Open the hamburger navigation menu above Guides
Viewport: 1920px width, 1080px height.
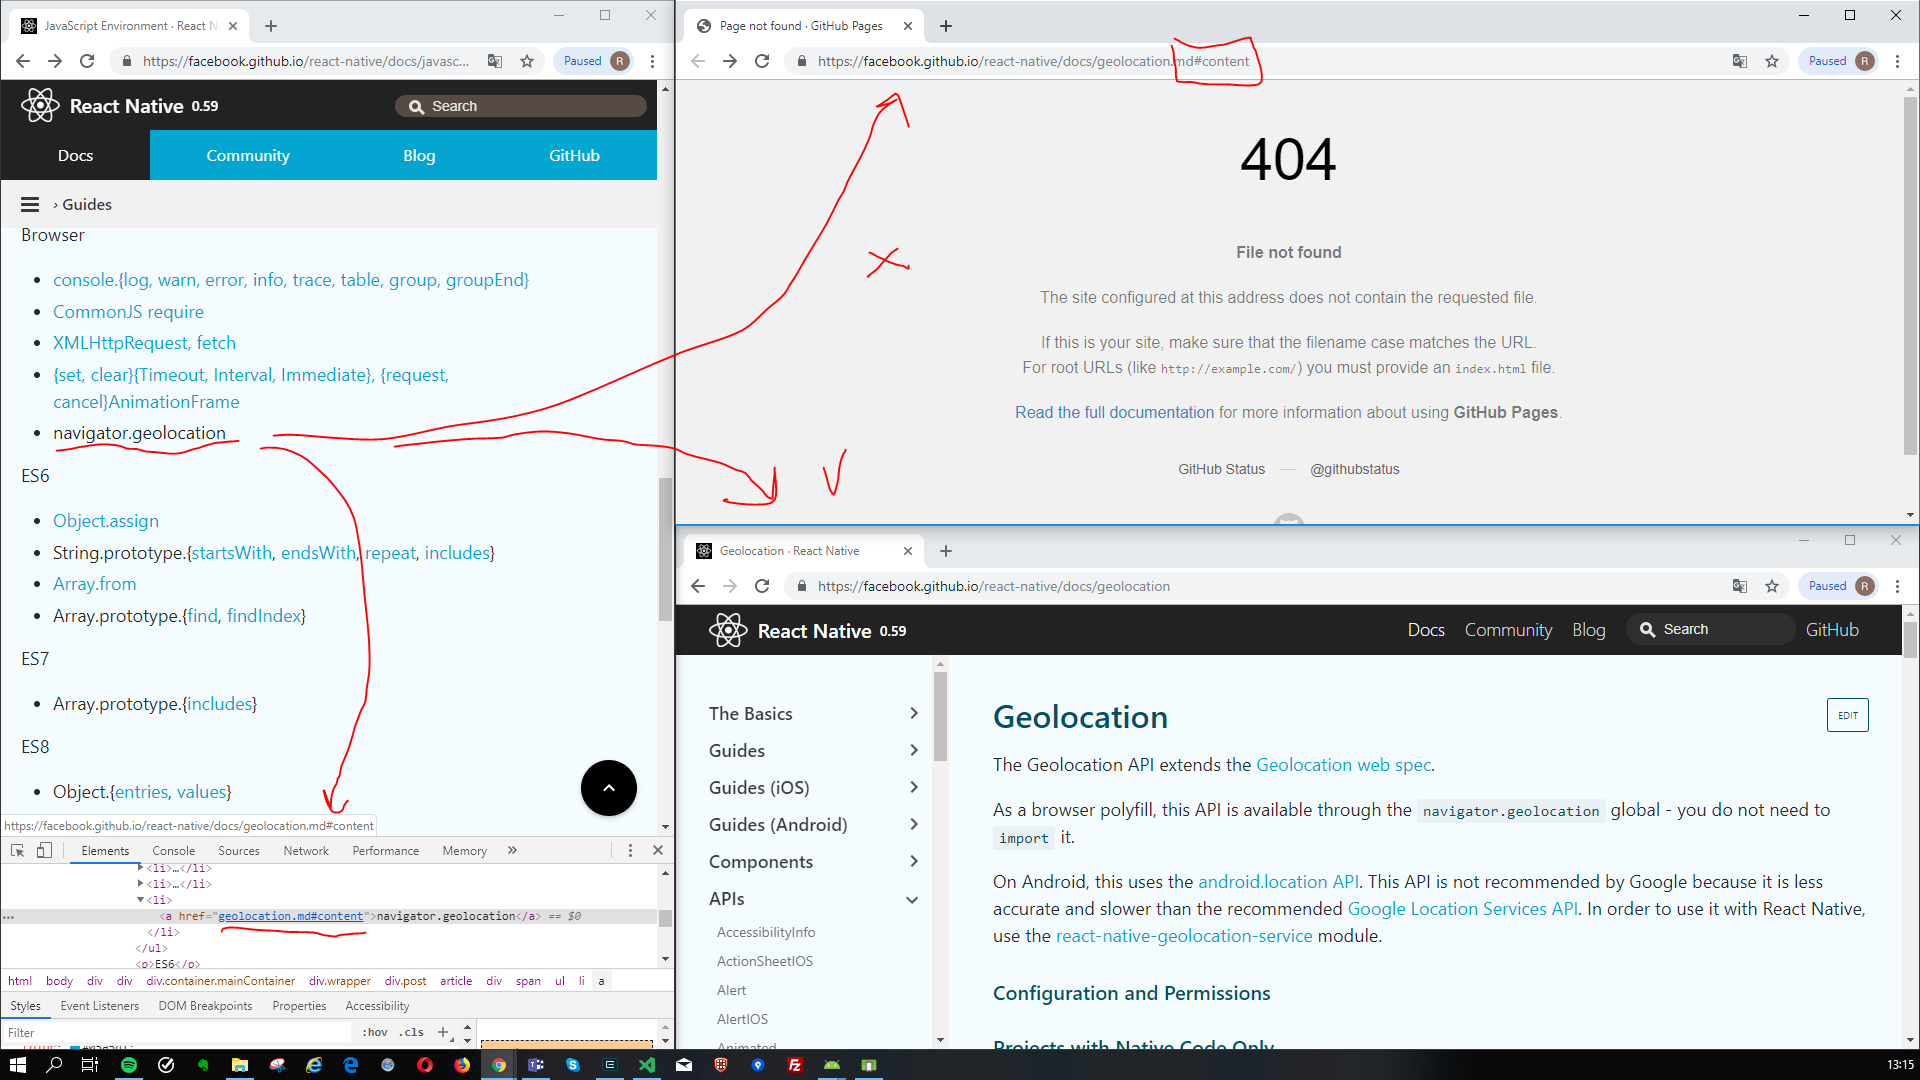pos(29,204)
